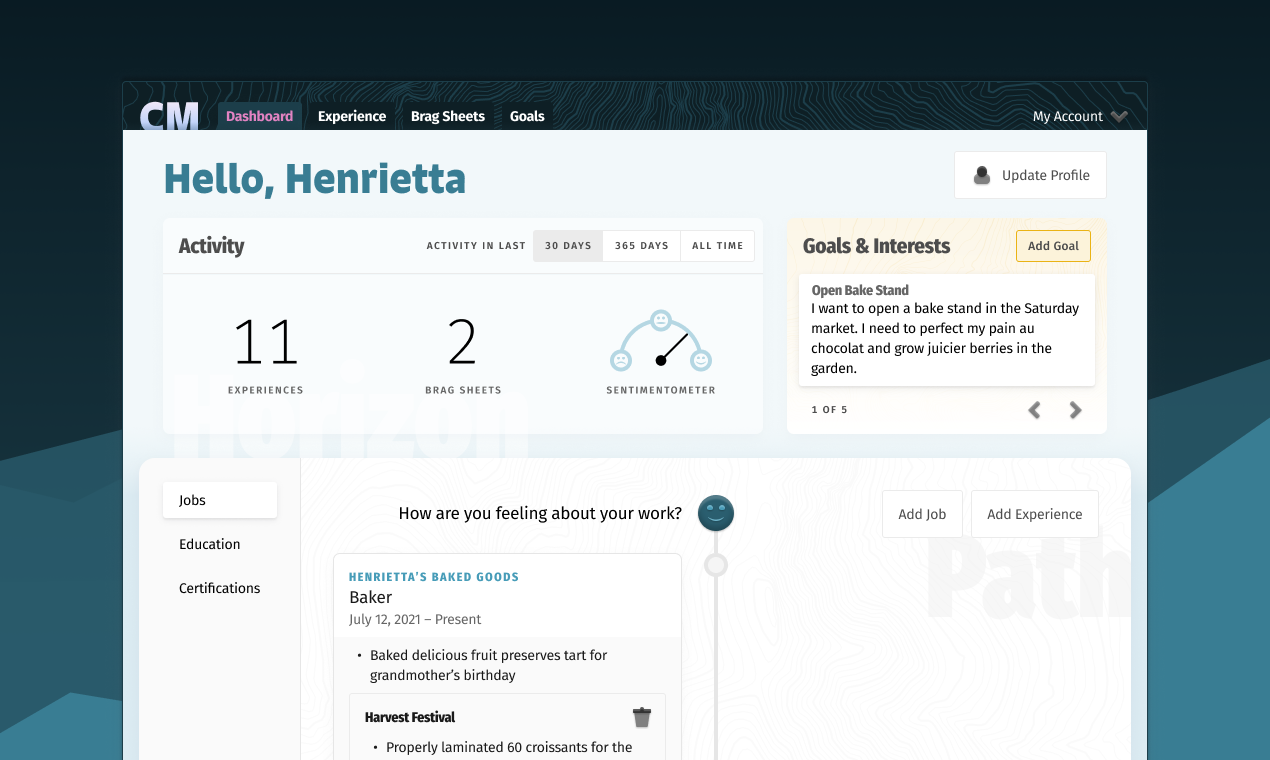Select the All Time activity filter
This screenshot has width=1270, height=760.
click(717, 246)
